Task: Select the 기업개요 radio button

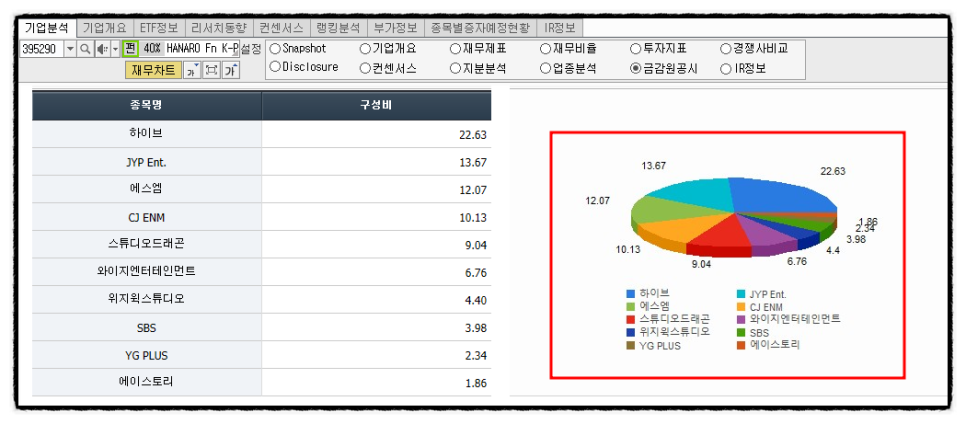Action: coord(365,48)
